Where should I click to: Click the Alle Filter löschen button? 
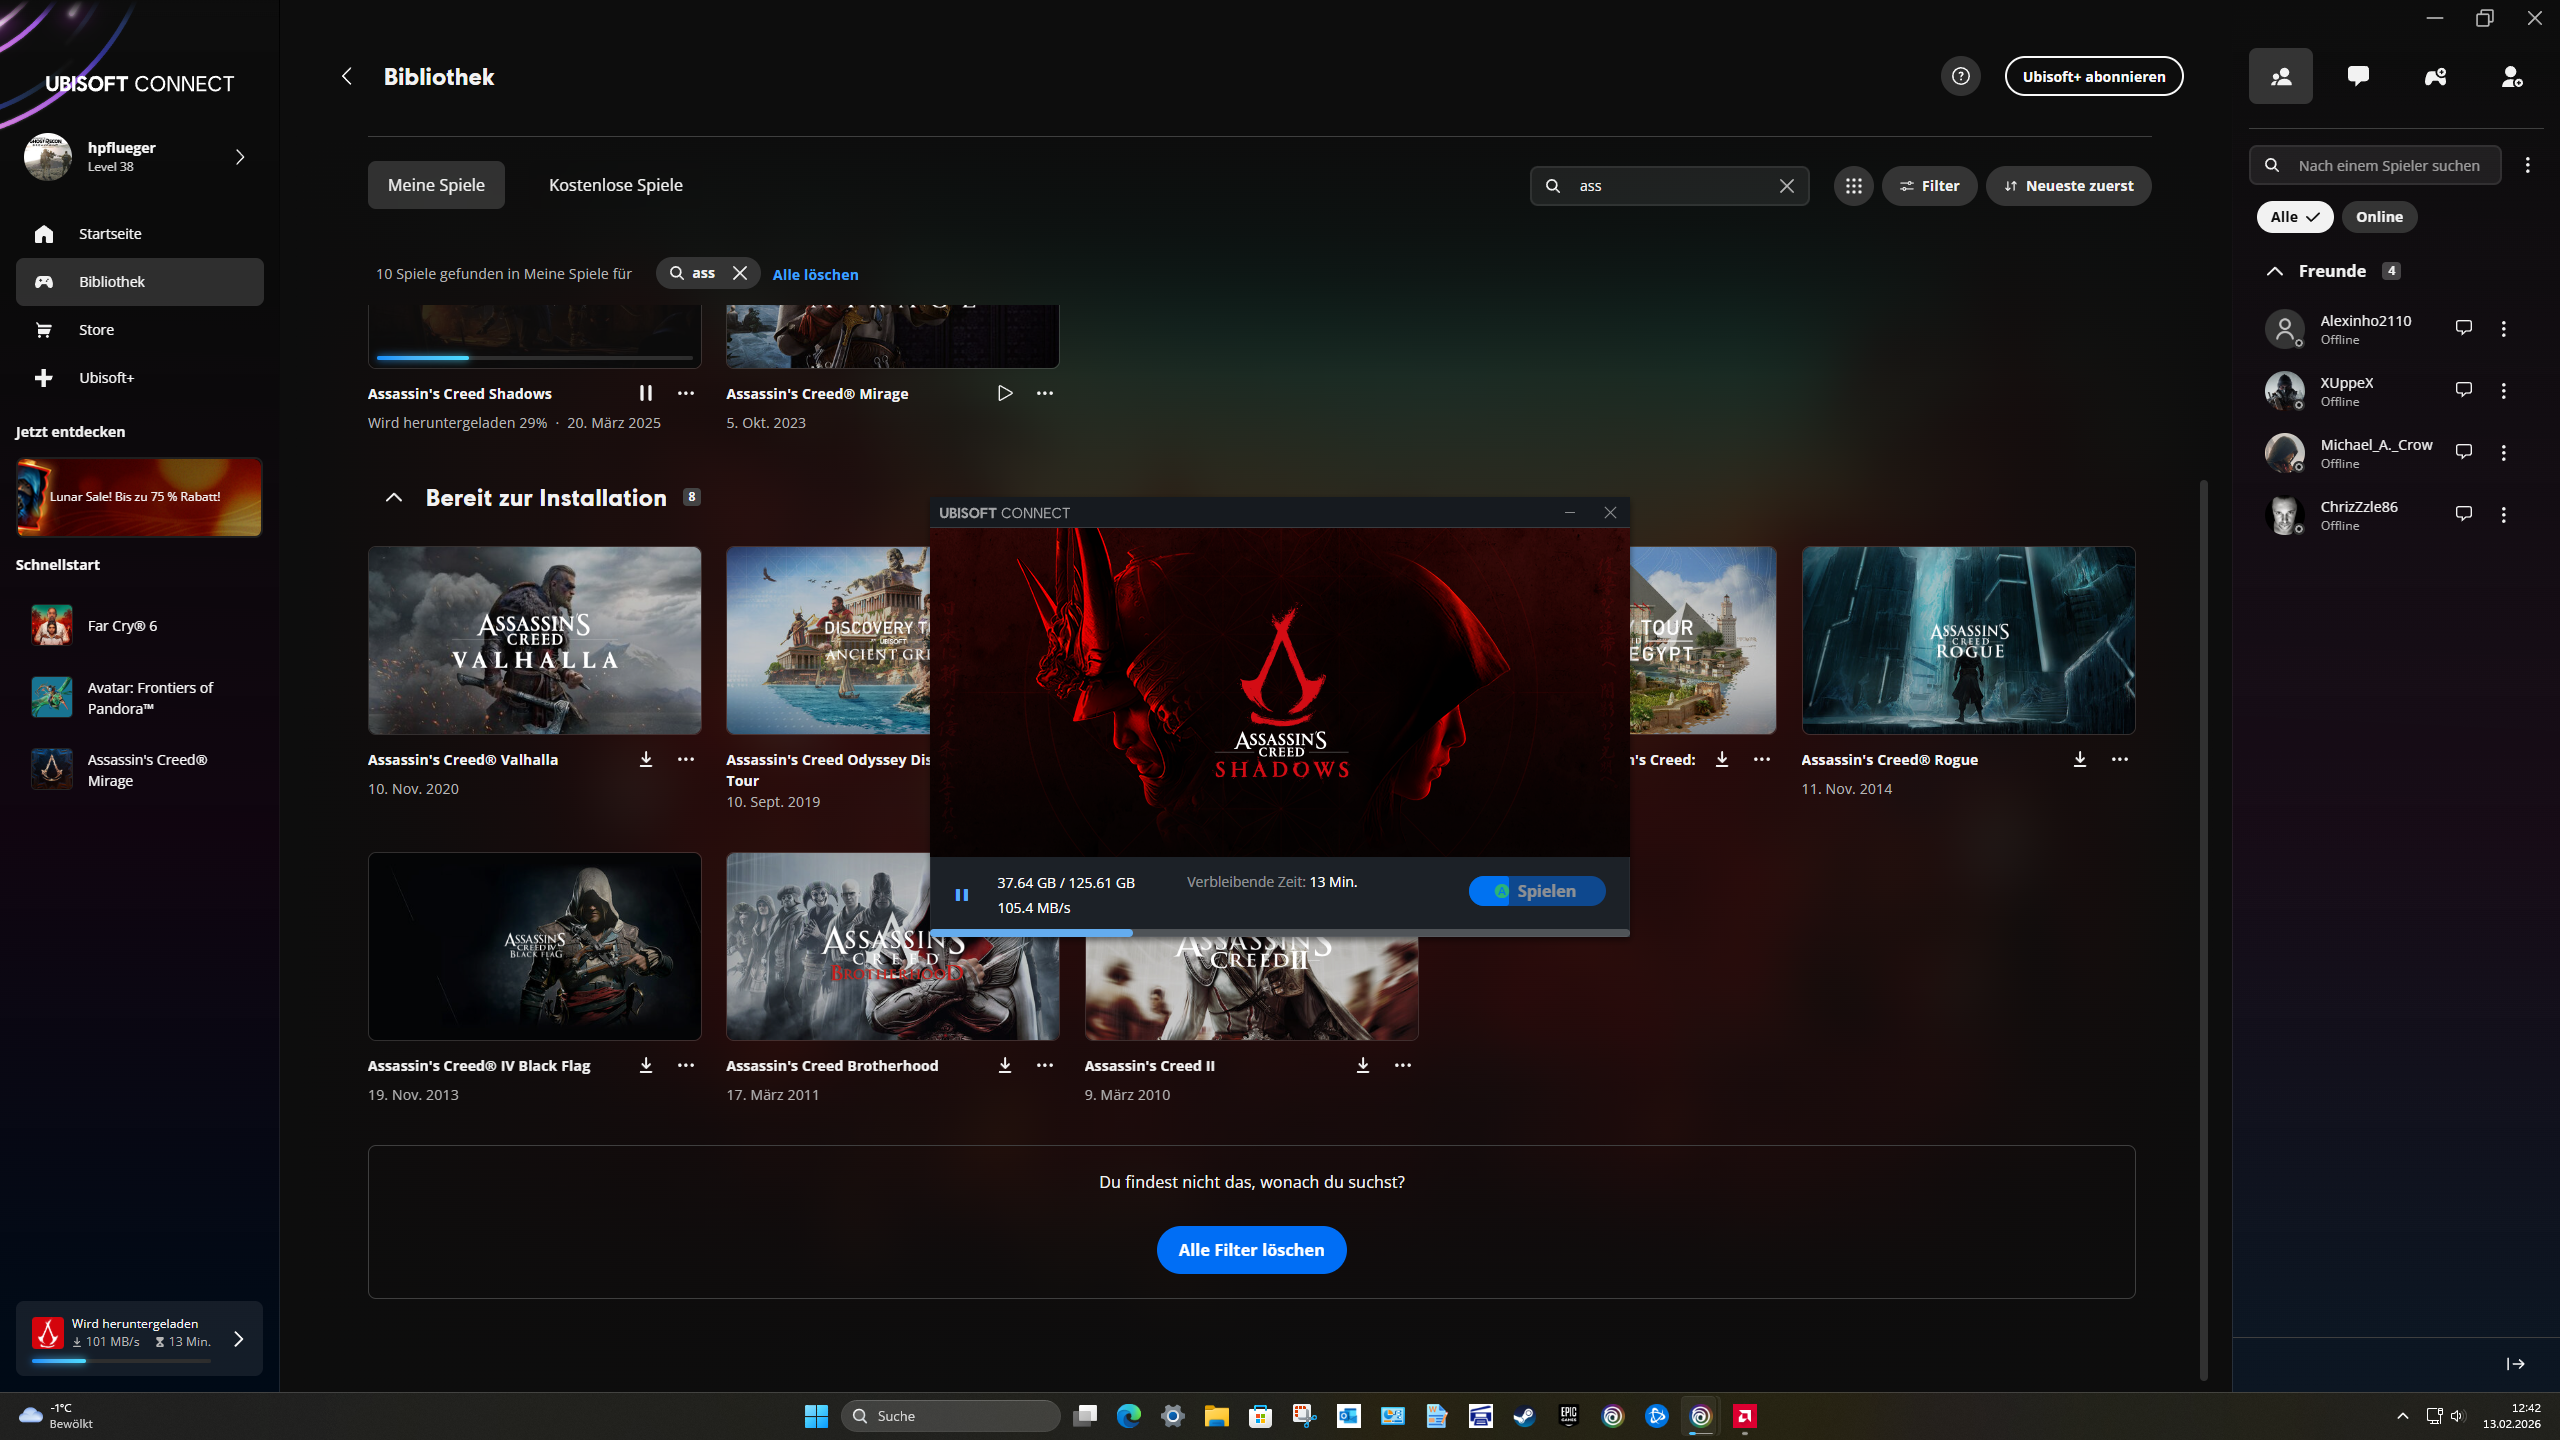tap(1251, 1249)
